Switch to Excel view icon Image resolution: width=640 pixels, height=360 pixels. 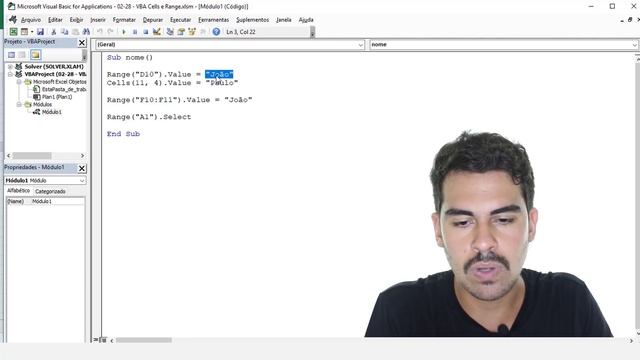(x=13, y=32)
